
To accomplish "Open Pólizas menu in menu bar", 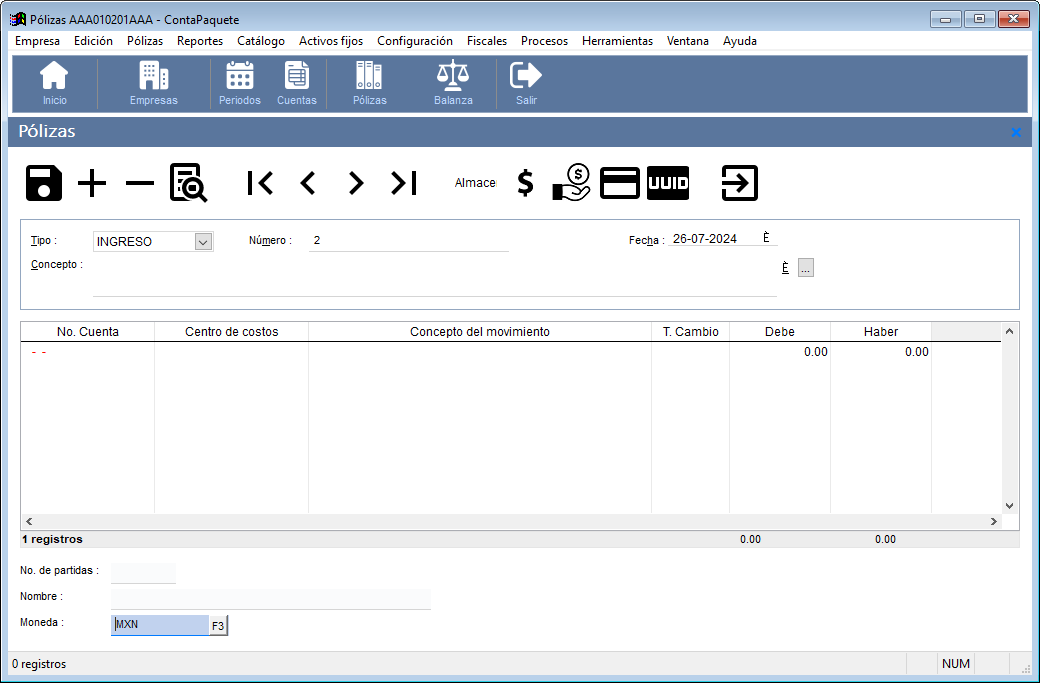I will pos(145,41).
